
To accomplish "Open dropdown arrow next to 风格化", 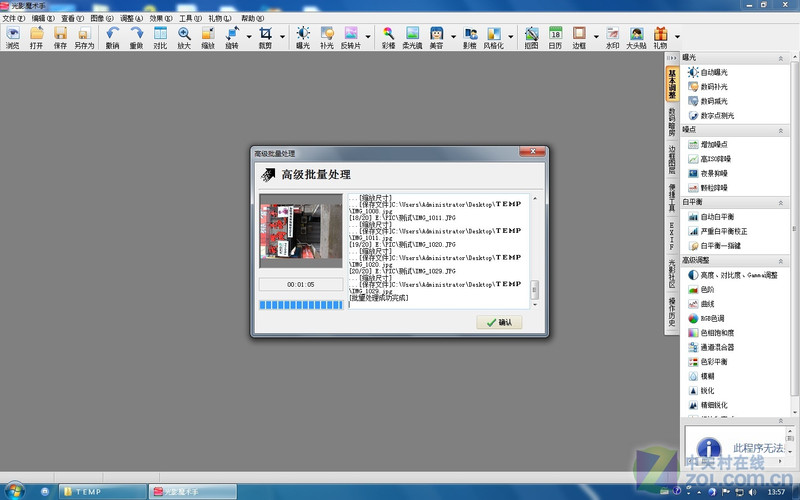I will tap(510, 37).
